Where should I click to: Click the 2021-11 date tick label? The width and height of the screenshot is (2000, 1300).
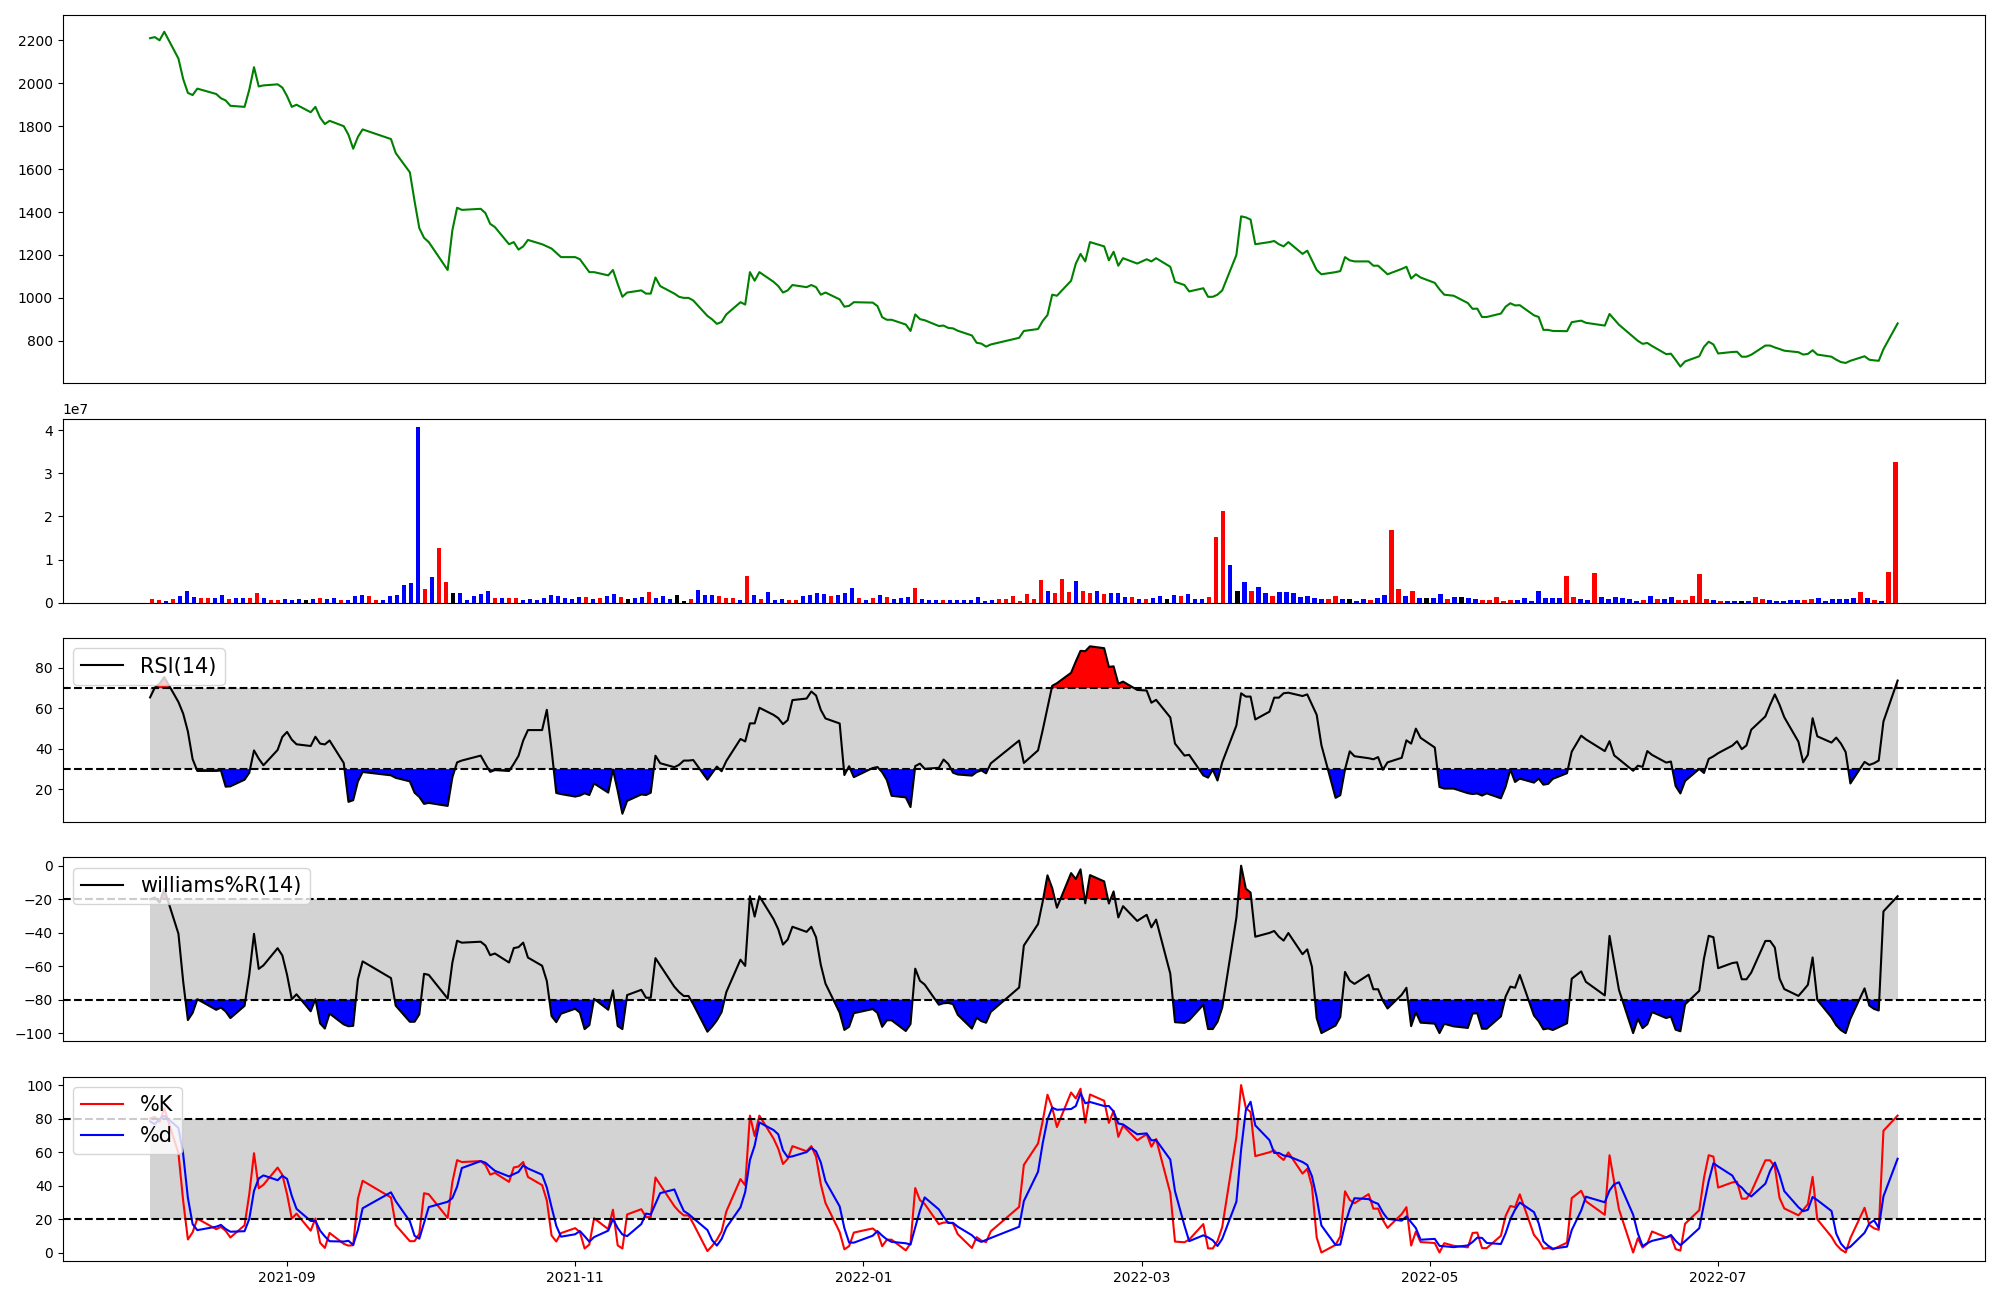[x=575, y=1277]
